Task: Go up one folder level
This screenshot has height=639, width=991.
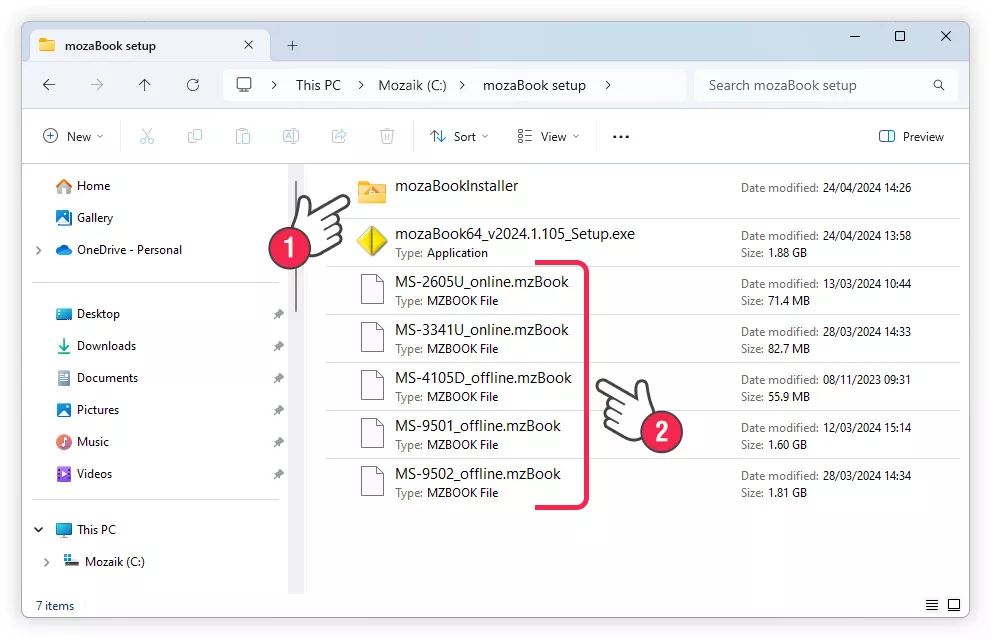Action: tap(145, 86)
